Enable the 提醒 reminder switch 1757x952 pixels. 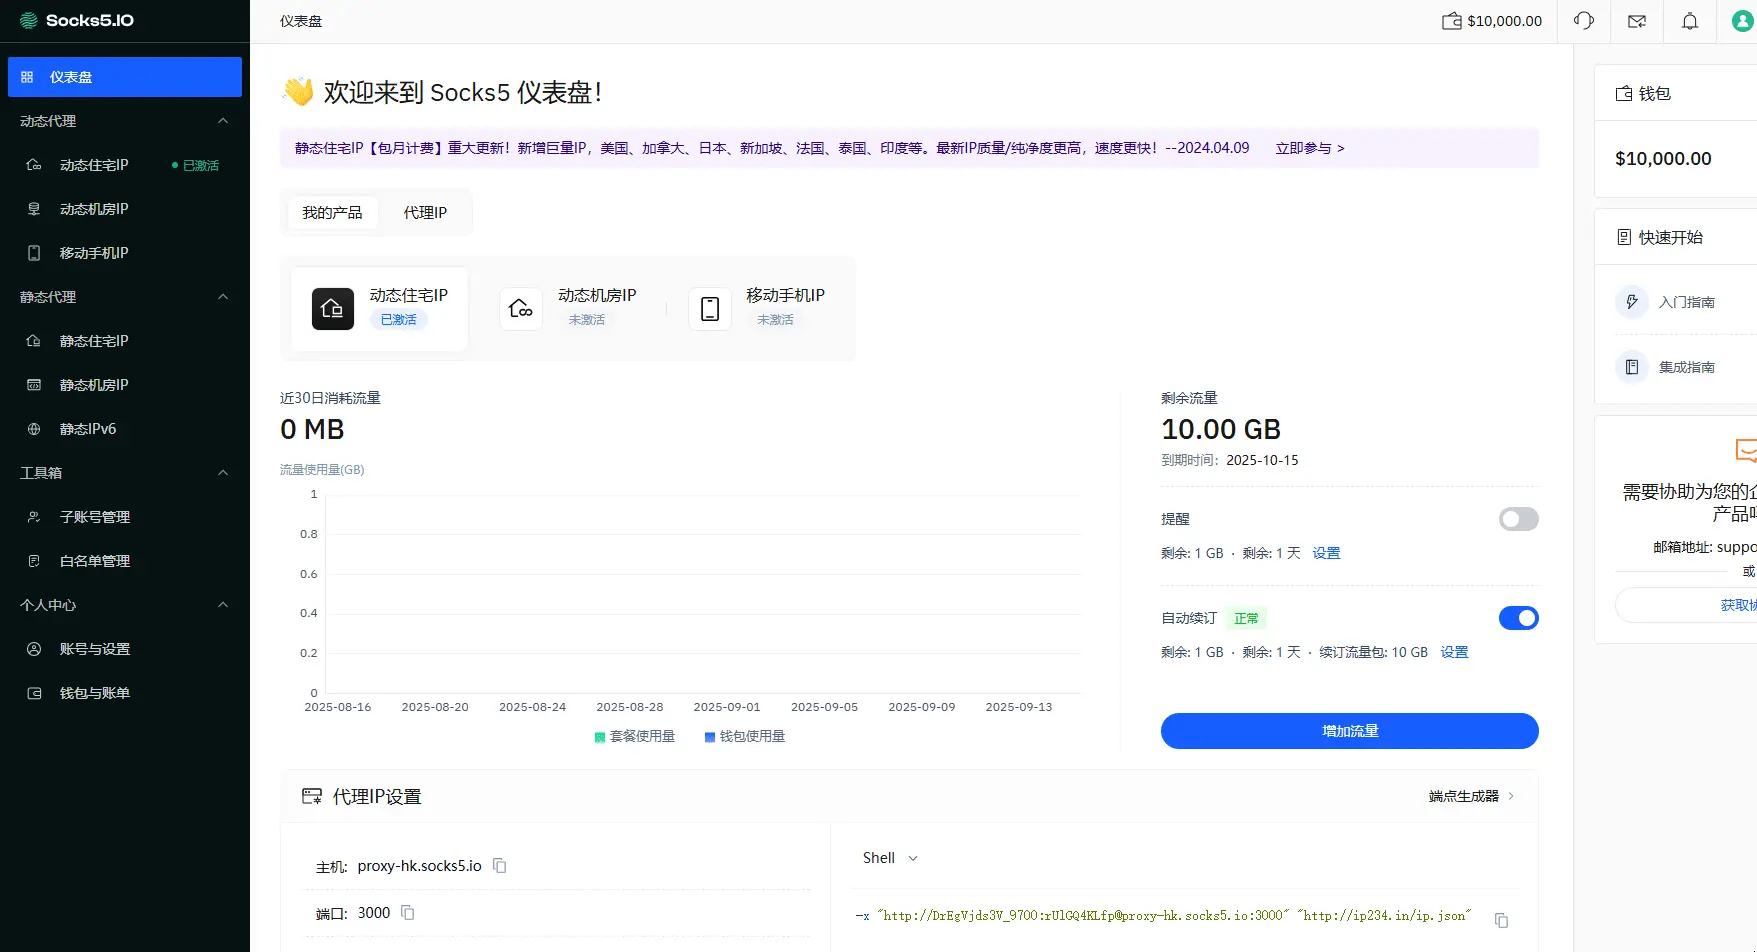coord(1518,519)
